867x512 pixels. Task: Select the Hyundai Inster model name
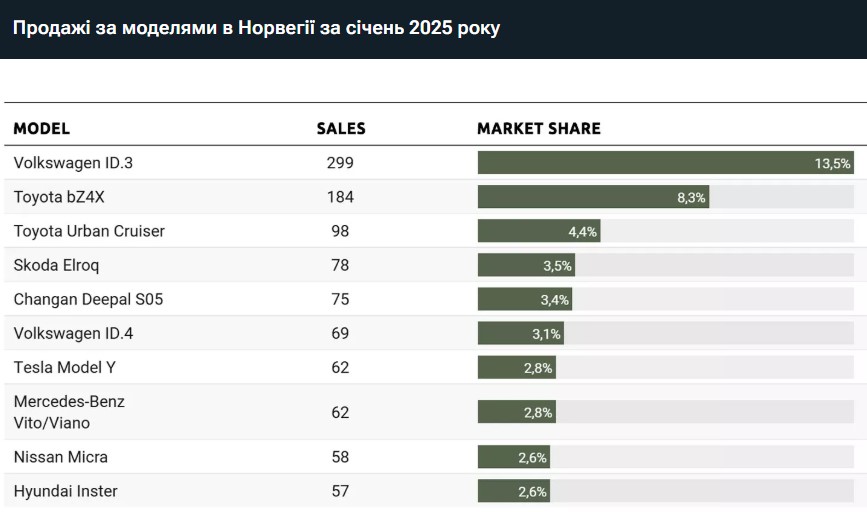66,491
